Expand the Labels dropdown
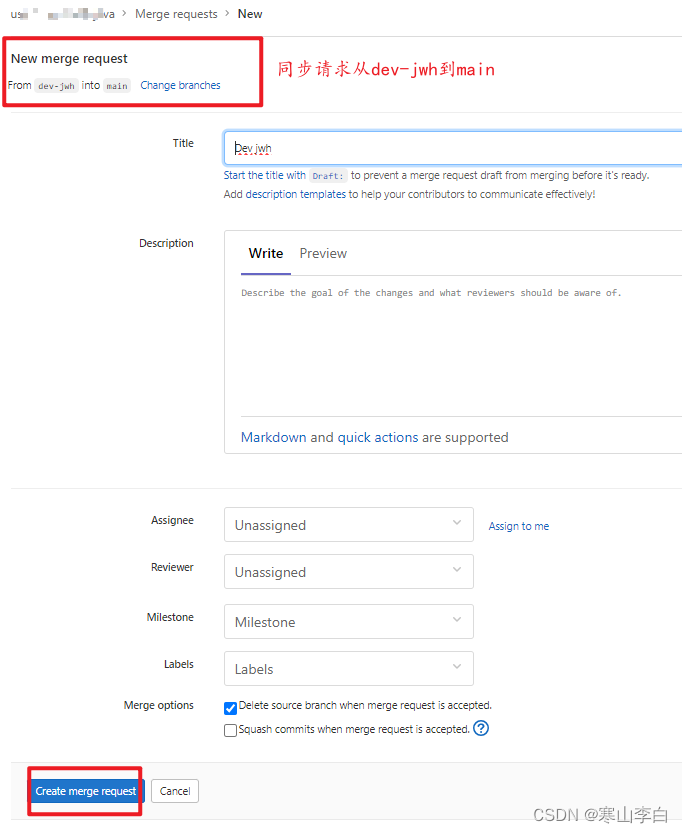The image size is (682, 833). 348,669
